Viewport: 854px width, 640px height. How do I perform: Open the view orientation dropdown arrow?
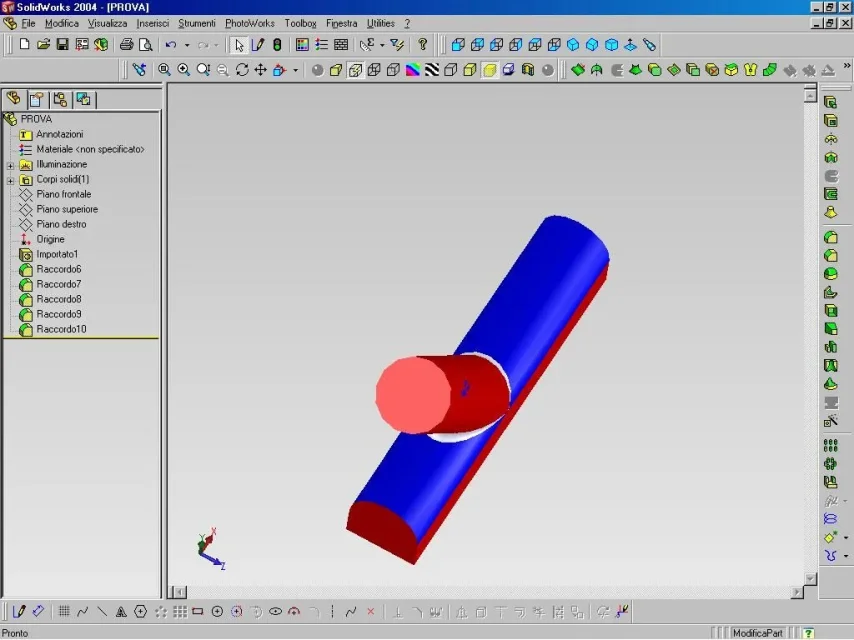[296, 70]
